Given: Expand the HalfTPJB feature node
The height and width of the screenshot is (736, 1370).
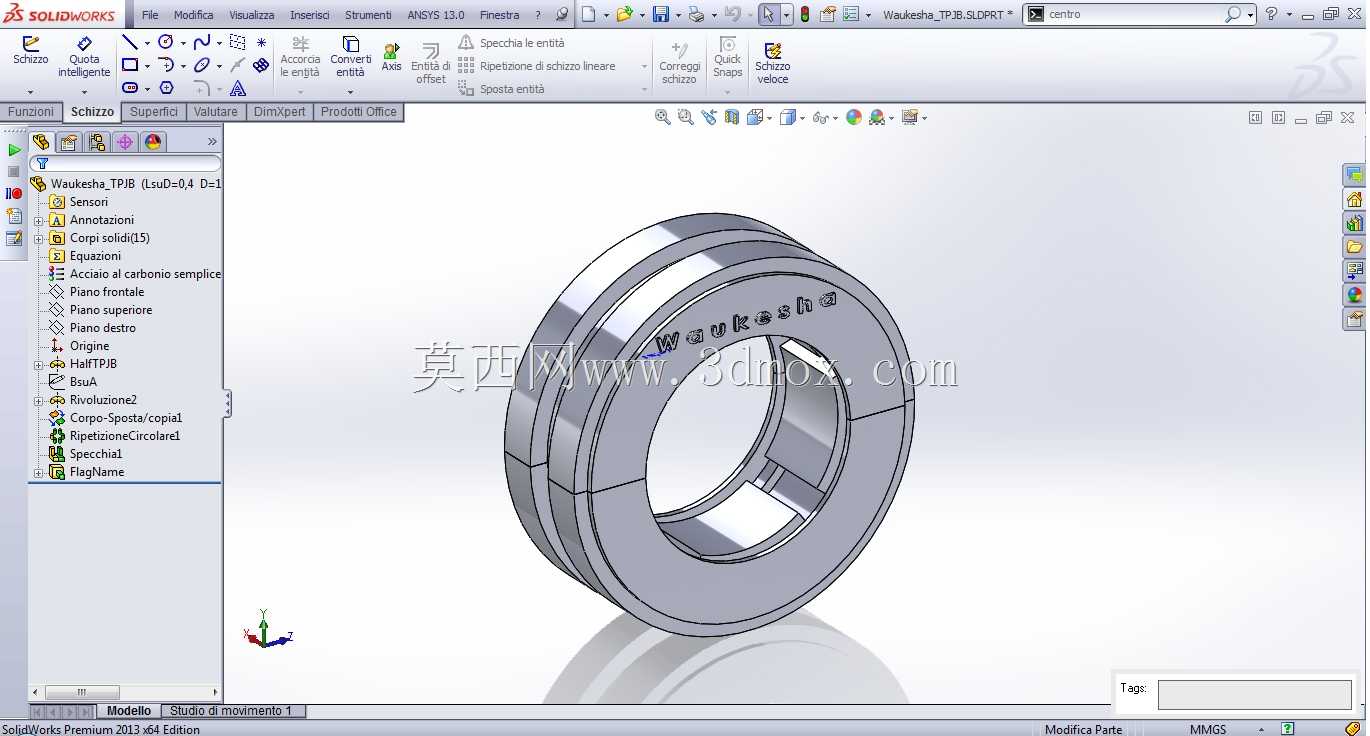Looking at the screenshot, I should [x=38, y=364].
